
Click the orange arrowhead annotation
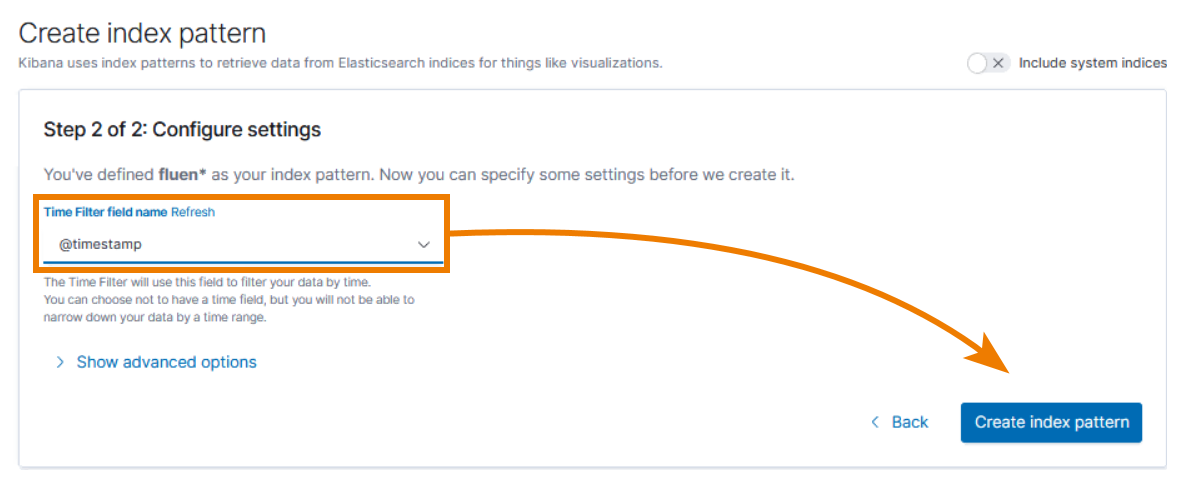click(x=996, y=352)
